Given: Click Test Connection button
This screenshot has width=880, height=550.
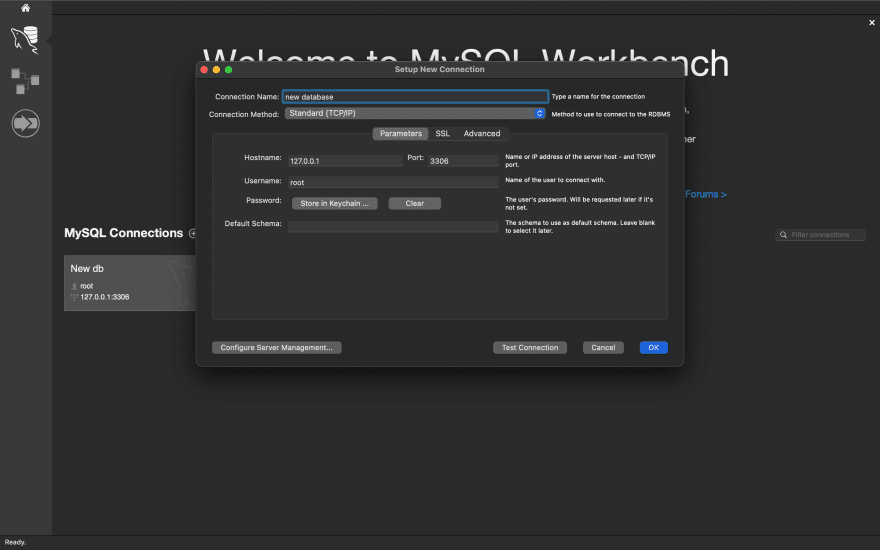Looking at the screenshot, I should click(530, 347).
